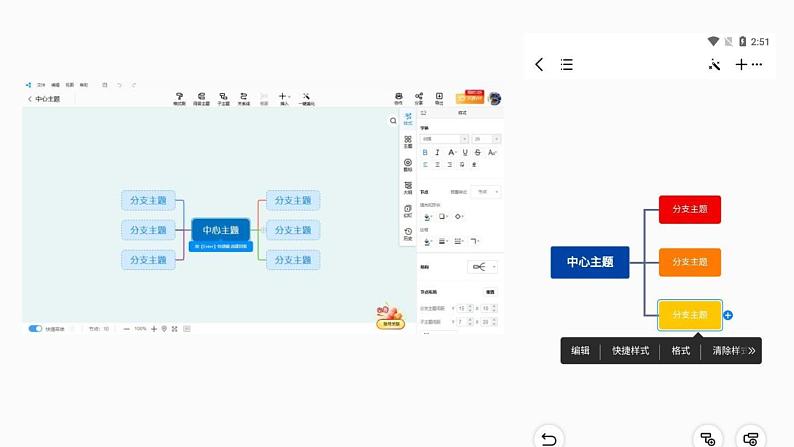
Task: Click the first subtopic spacing number field
Action: tap(465, 322)
